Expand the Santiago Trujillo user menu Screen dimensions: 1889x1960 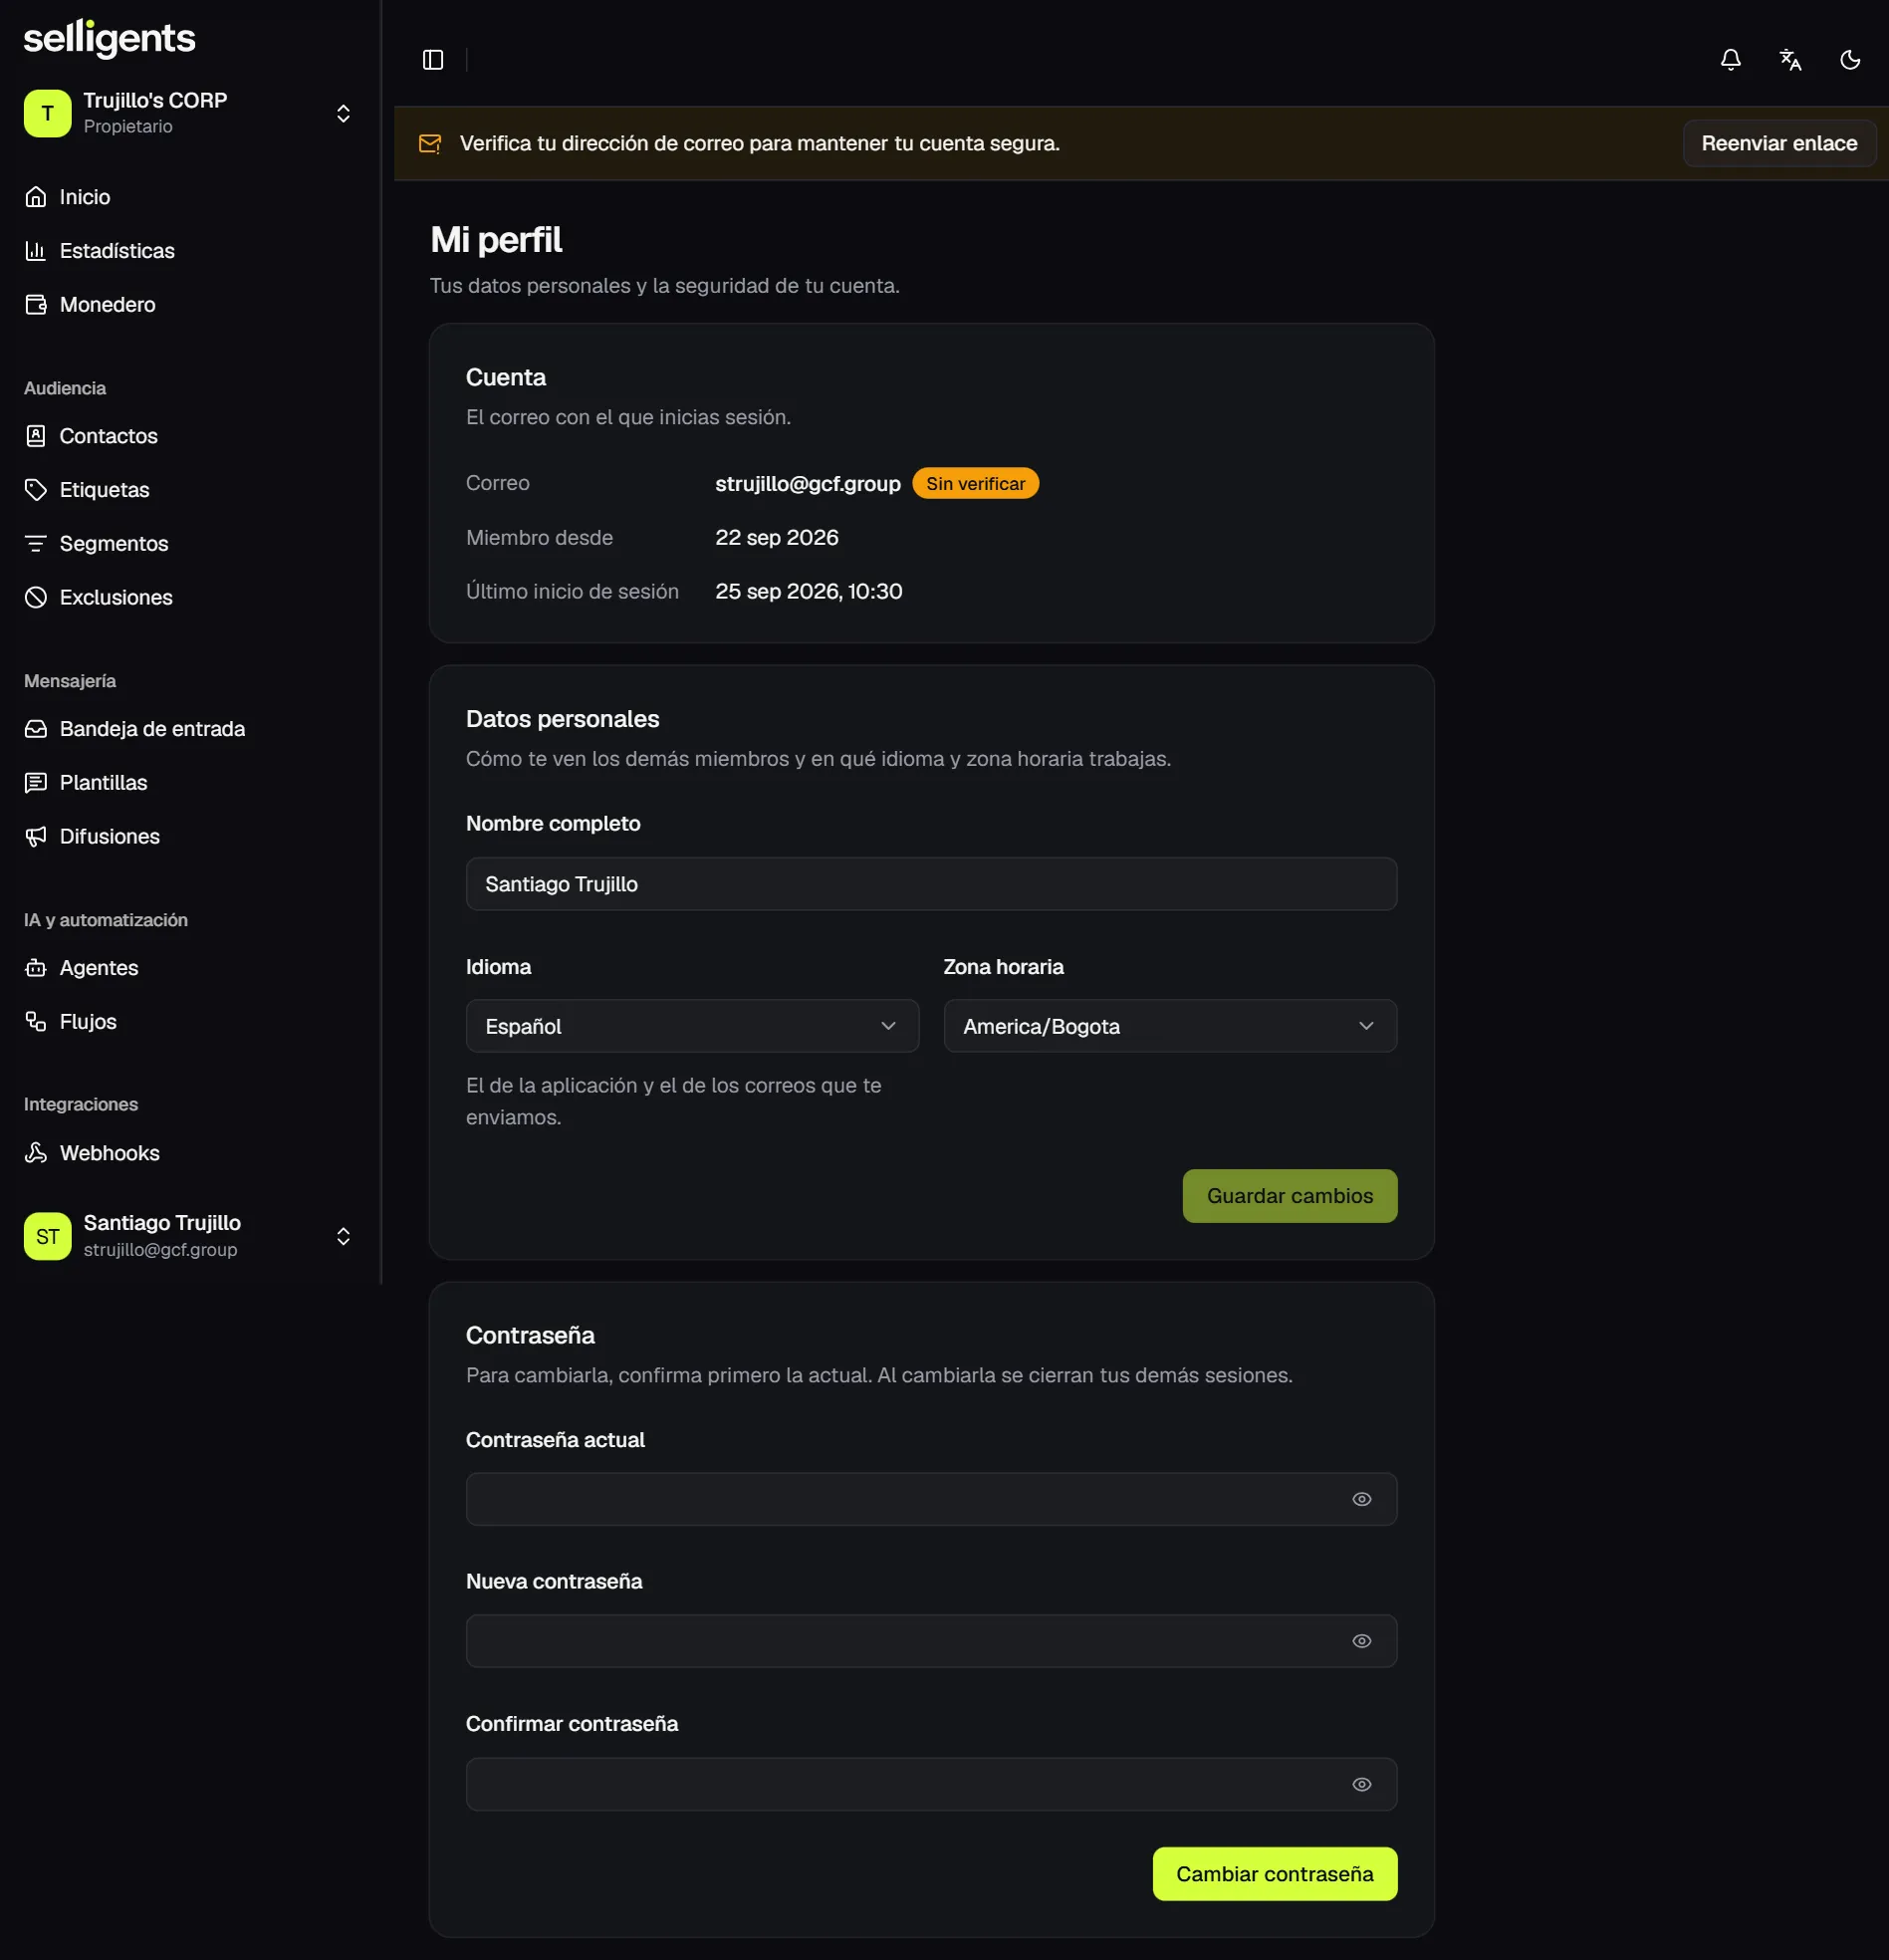190,1236
